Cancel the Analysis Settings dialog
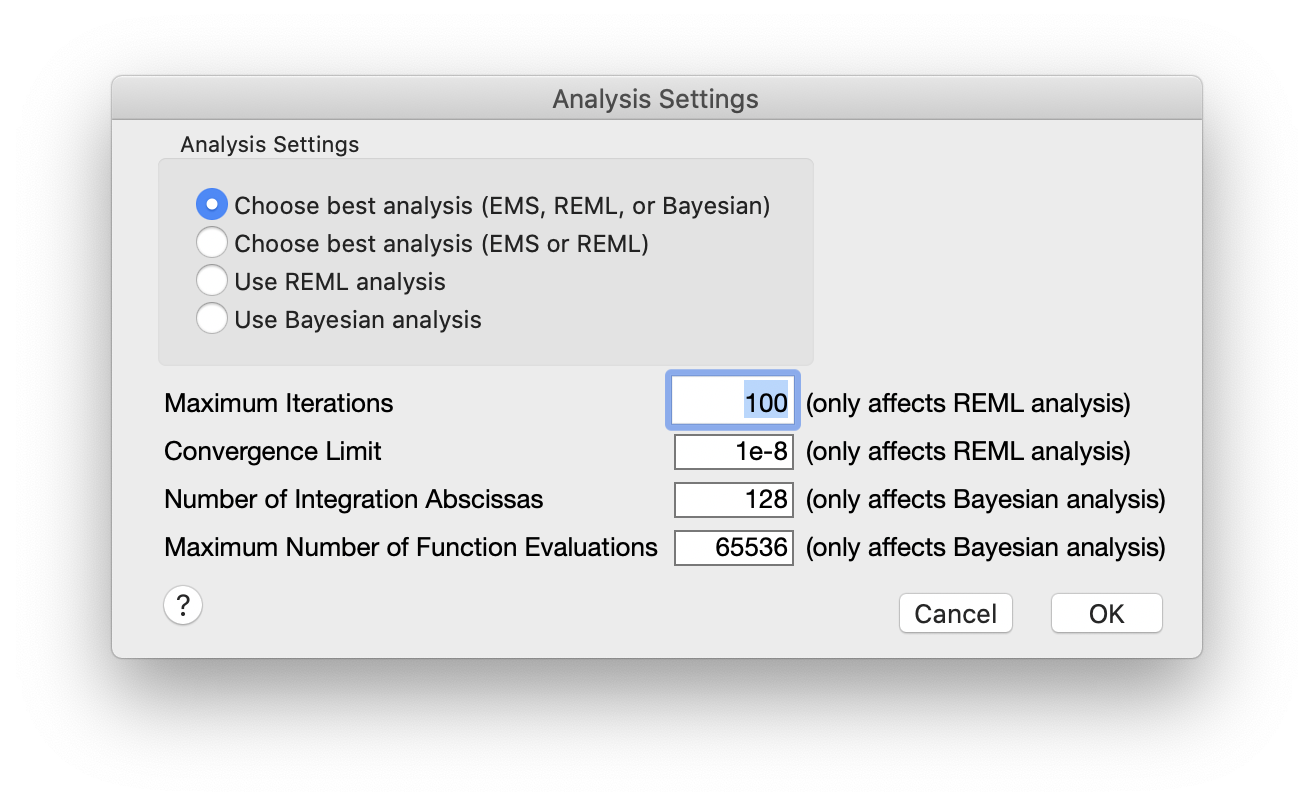The width and height of the screenshot is (1314, 806). 955,613
